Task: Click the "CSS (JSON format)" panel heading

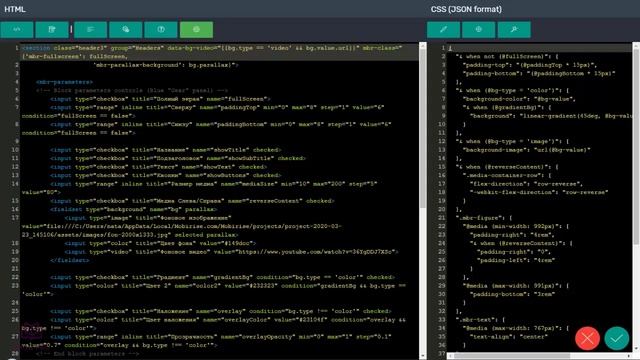Action: point(466,9)
